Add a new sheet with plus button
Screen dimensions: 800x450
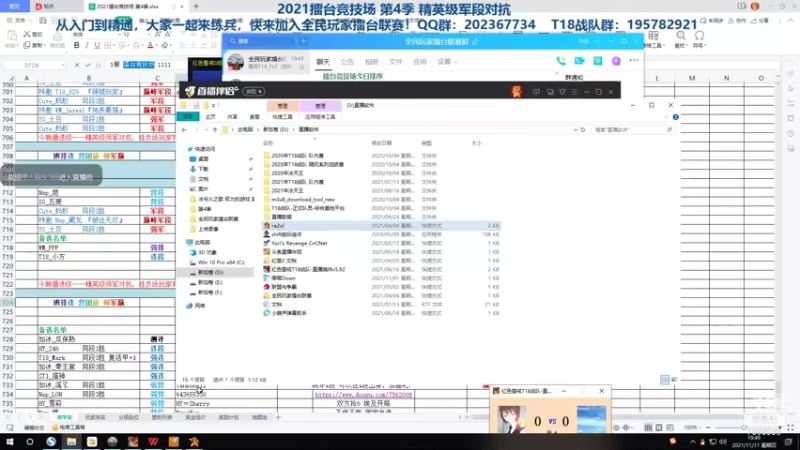[x=278, y=417]
